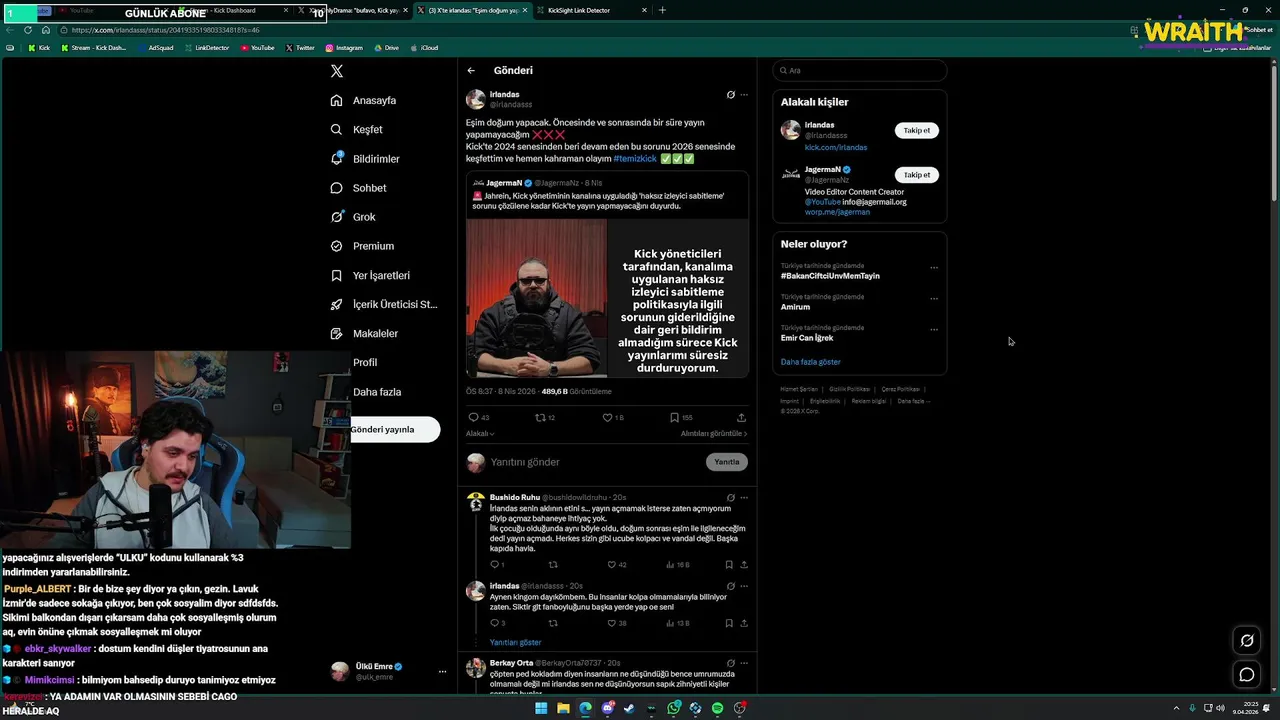
Task: Bookmark the main post showing 155
Action: 681,418
